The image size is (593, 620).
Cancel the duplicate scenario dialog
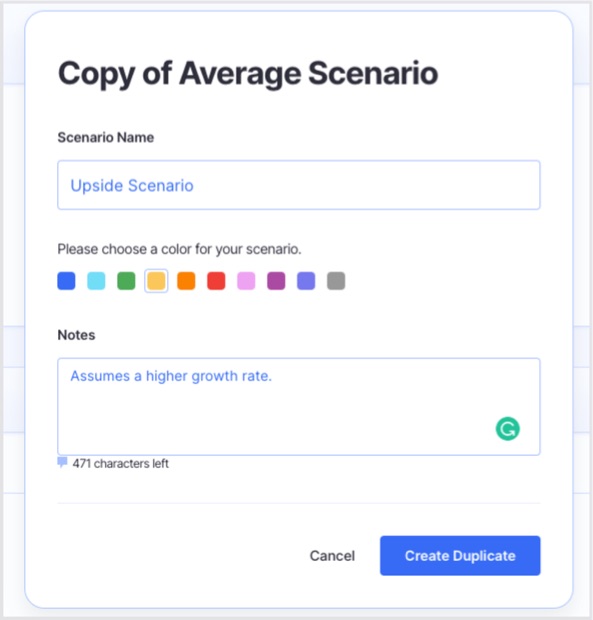click(x=332, y=556)
